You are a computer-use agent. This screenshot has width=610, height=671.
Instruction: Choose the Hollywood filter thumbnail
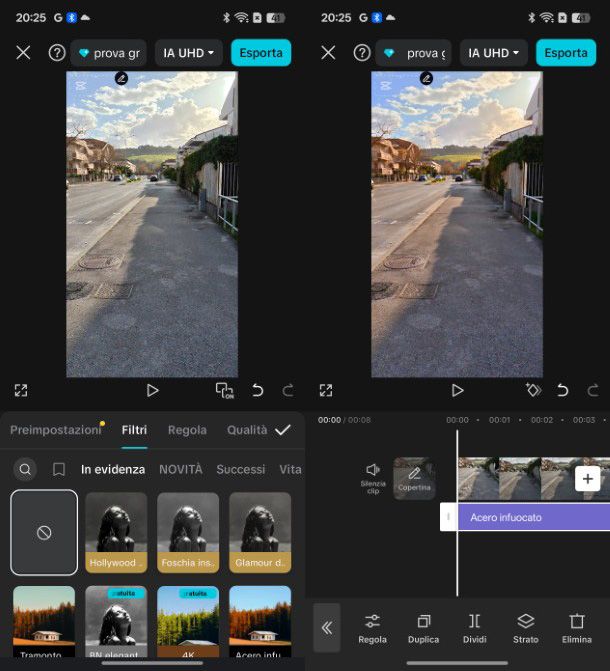click(x=116, y=532)
